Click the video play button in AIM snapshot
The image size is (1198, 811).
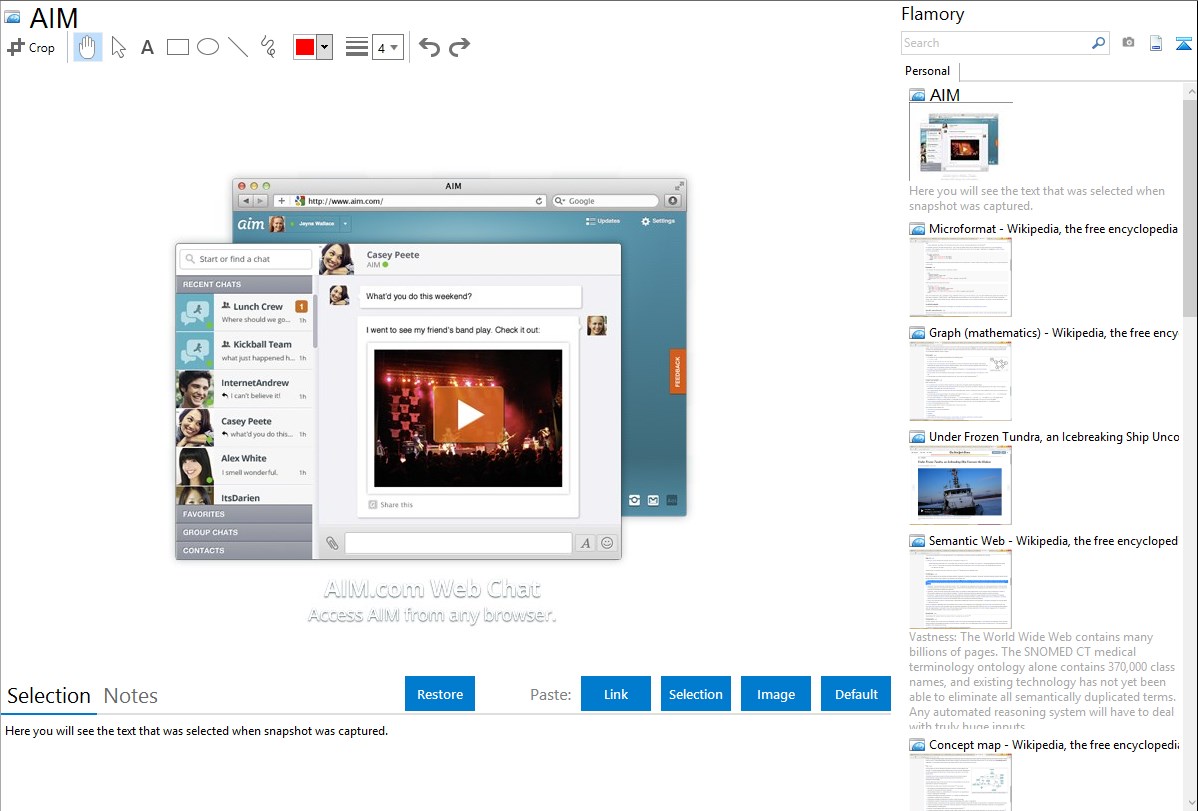(x=468, y=414)
